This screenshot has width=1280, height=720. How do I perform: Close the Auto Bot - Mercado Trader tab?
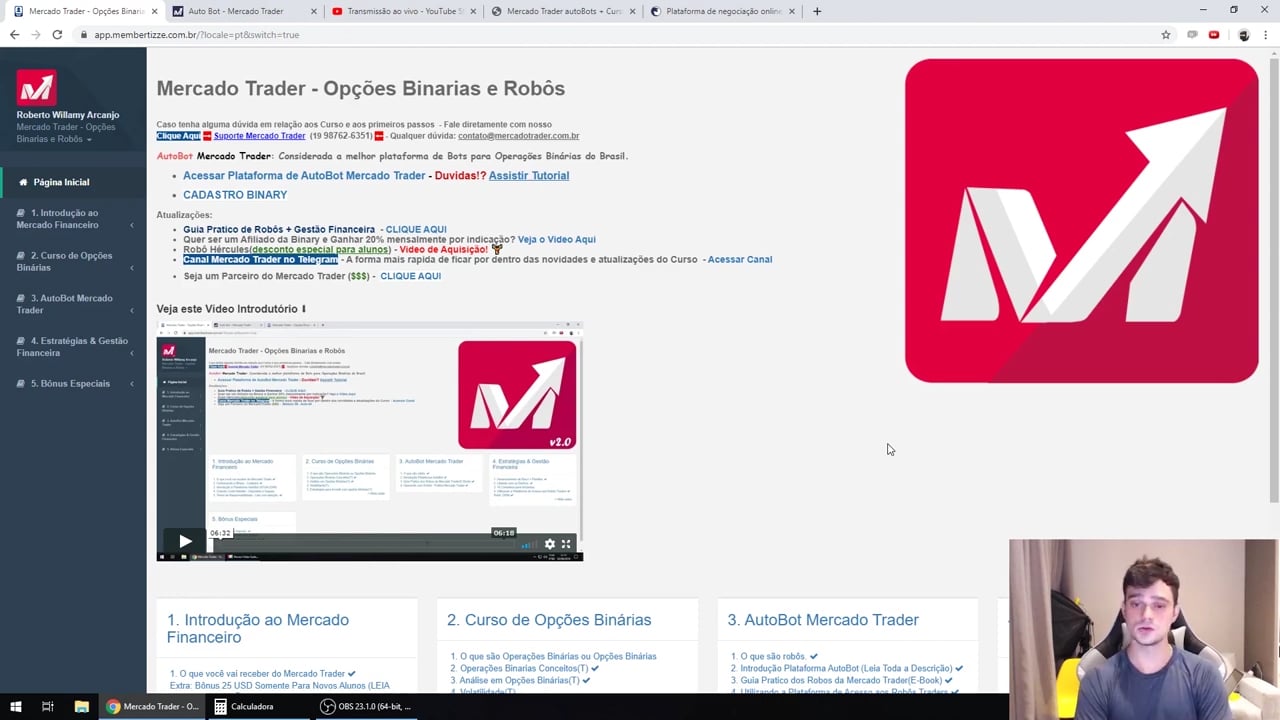coord(313,11)
